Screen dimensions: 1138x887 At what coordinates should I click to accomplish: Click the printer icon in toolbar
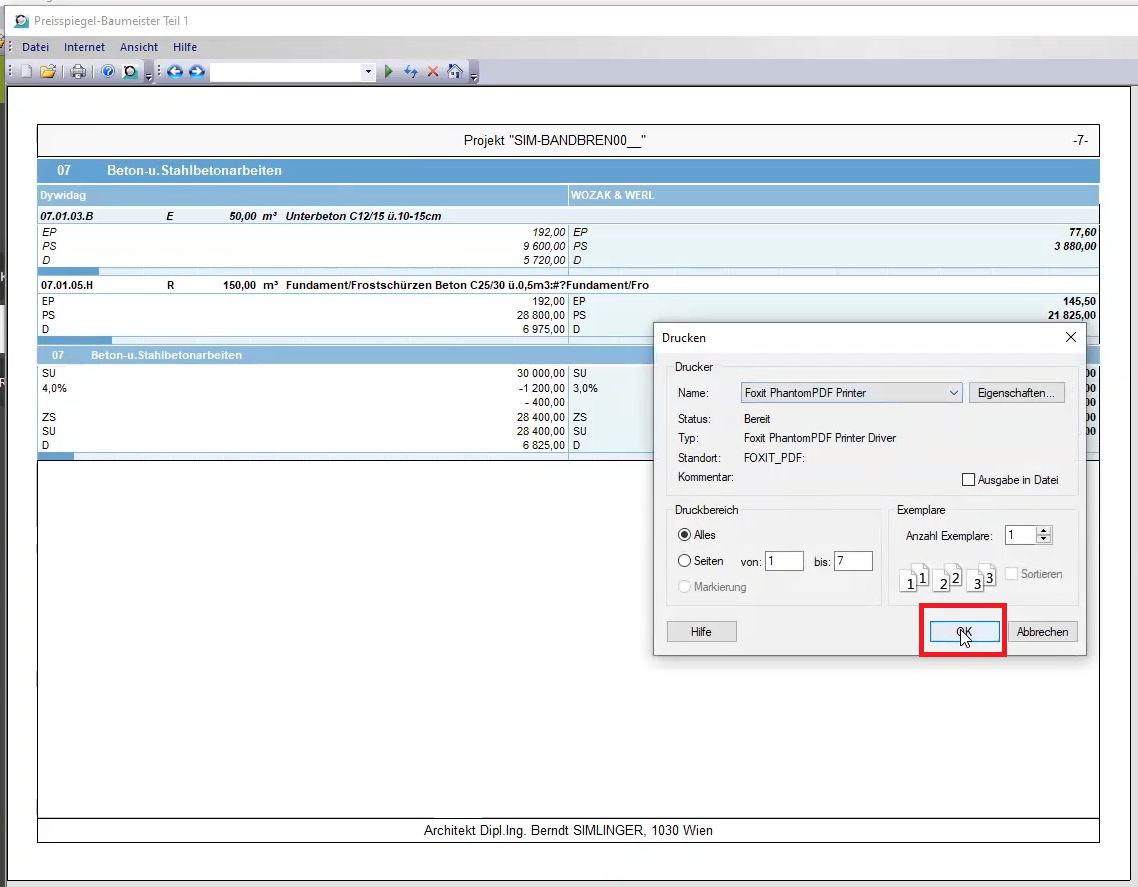pos(78,72)
